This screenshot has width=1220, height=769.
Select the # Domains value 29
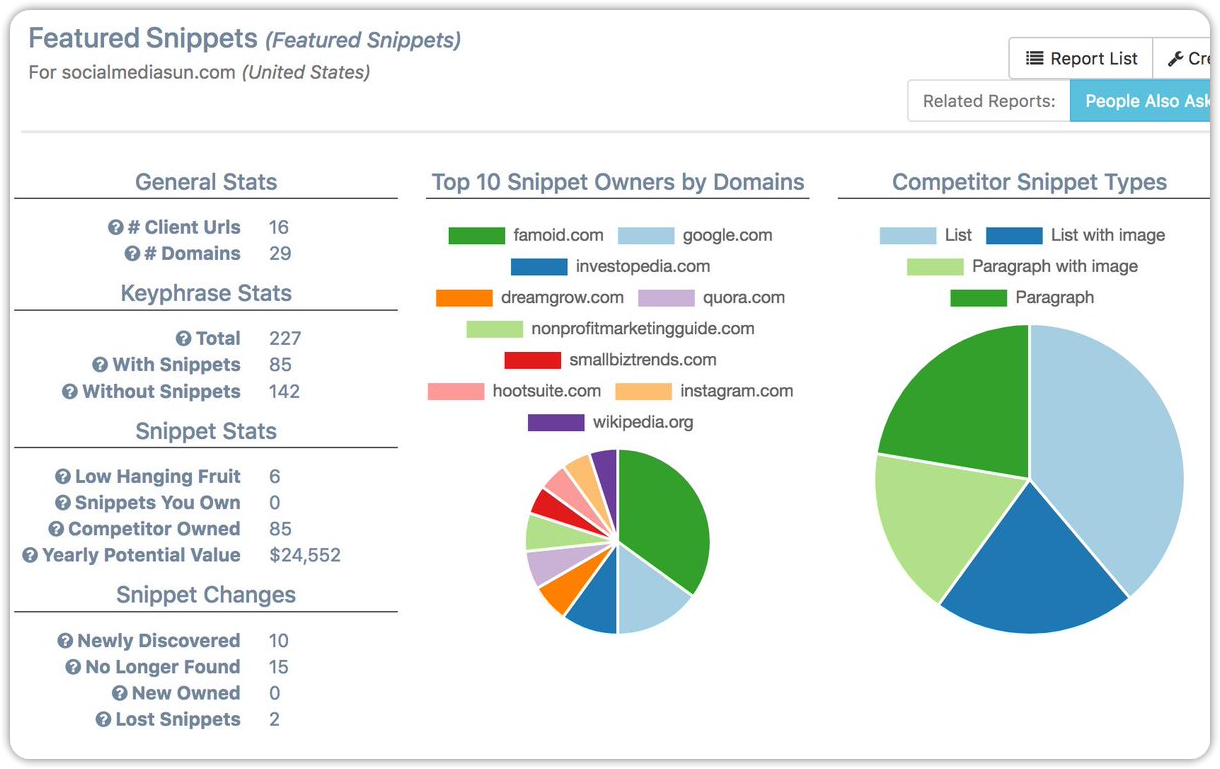280,254
